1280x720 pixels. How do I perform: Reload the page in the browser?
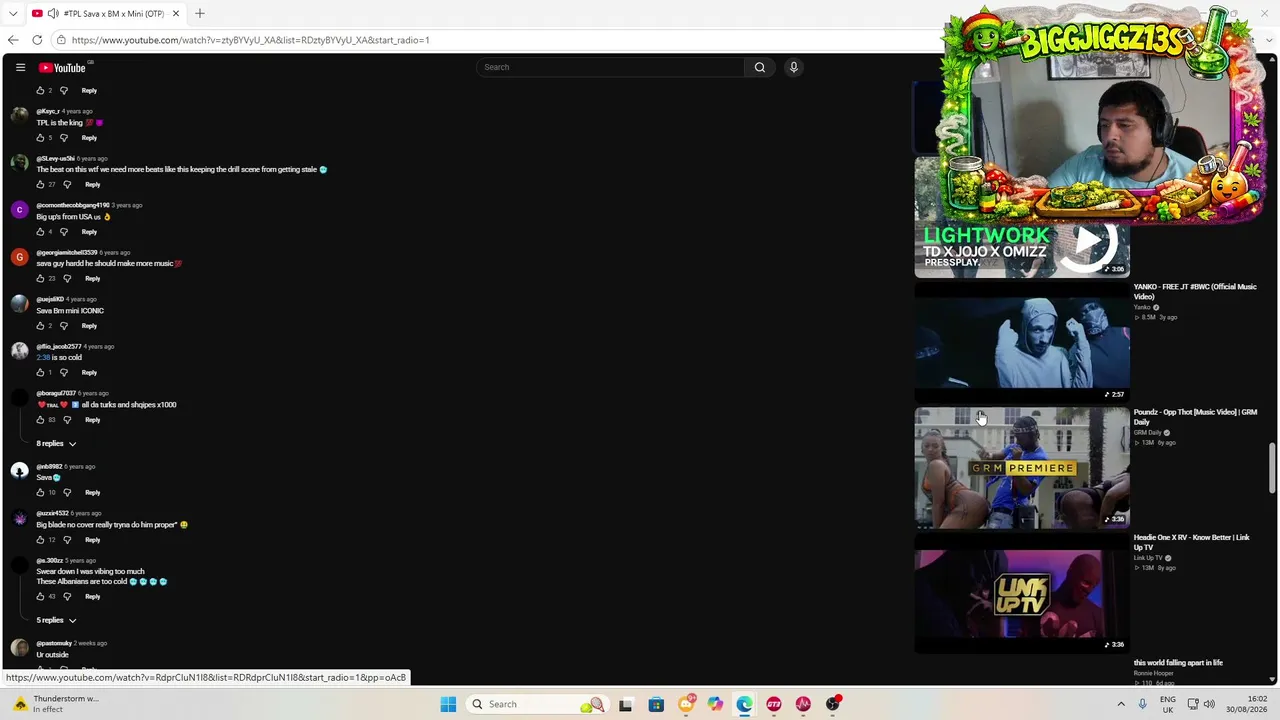coord(37,40)
